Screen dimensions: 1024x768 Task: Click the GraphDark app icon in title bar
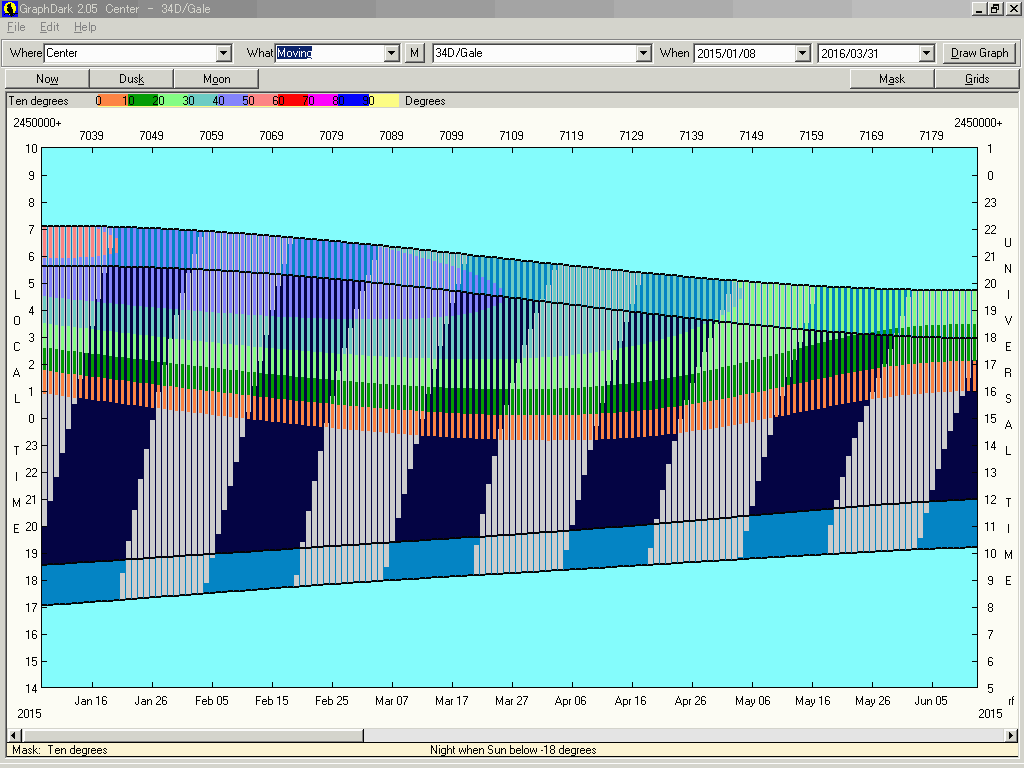tap(9, 9)
